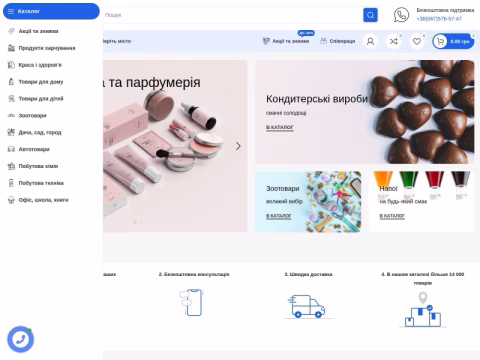Click the basket icon beside Побутова хімія
The width and height of the screenshot is (480, 360).
pyautogui.click(x=11, y=166)
